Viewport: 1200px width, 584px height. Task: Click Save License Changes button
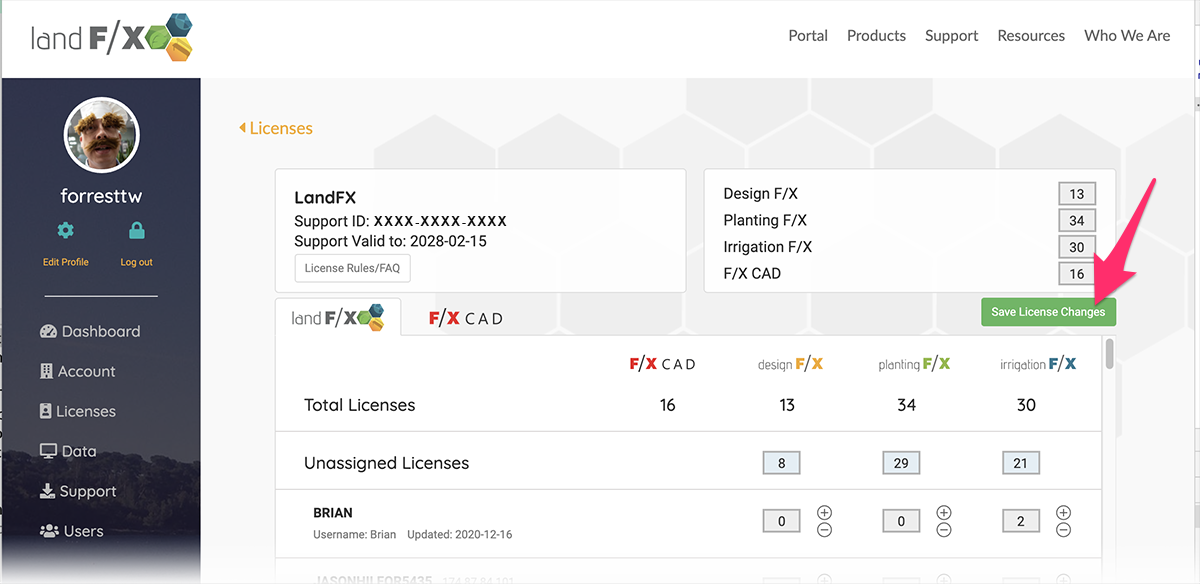[1048, 312]
